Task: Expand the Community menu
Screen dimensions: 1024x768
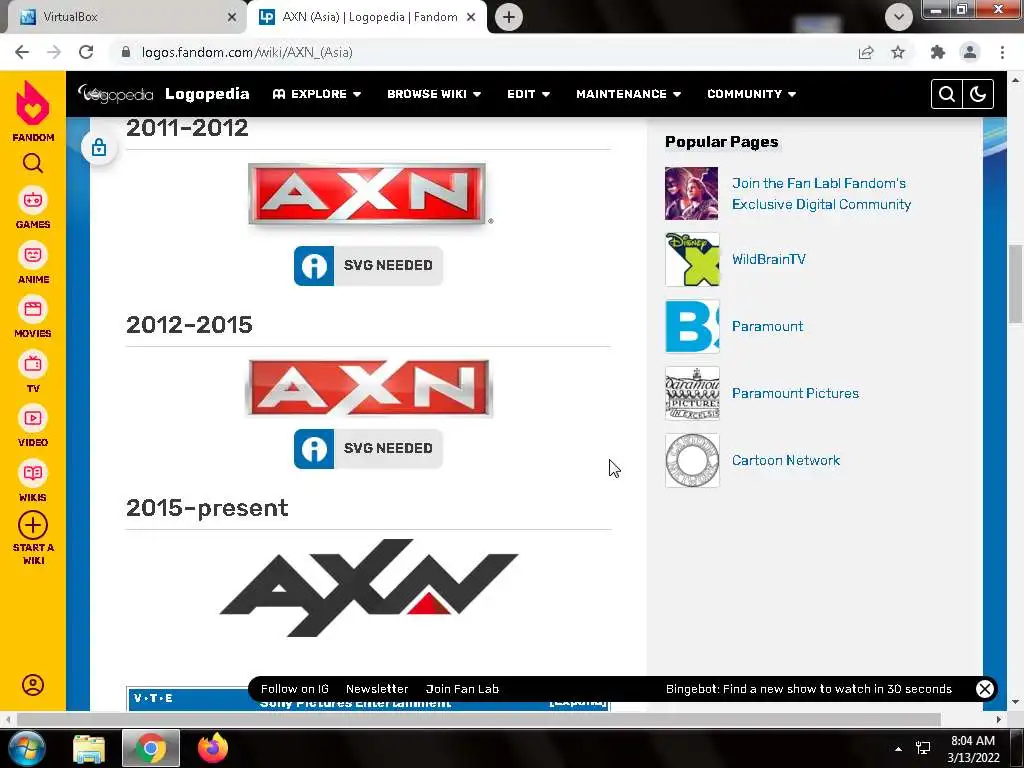Action: 752,94
